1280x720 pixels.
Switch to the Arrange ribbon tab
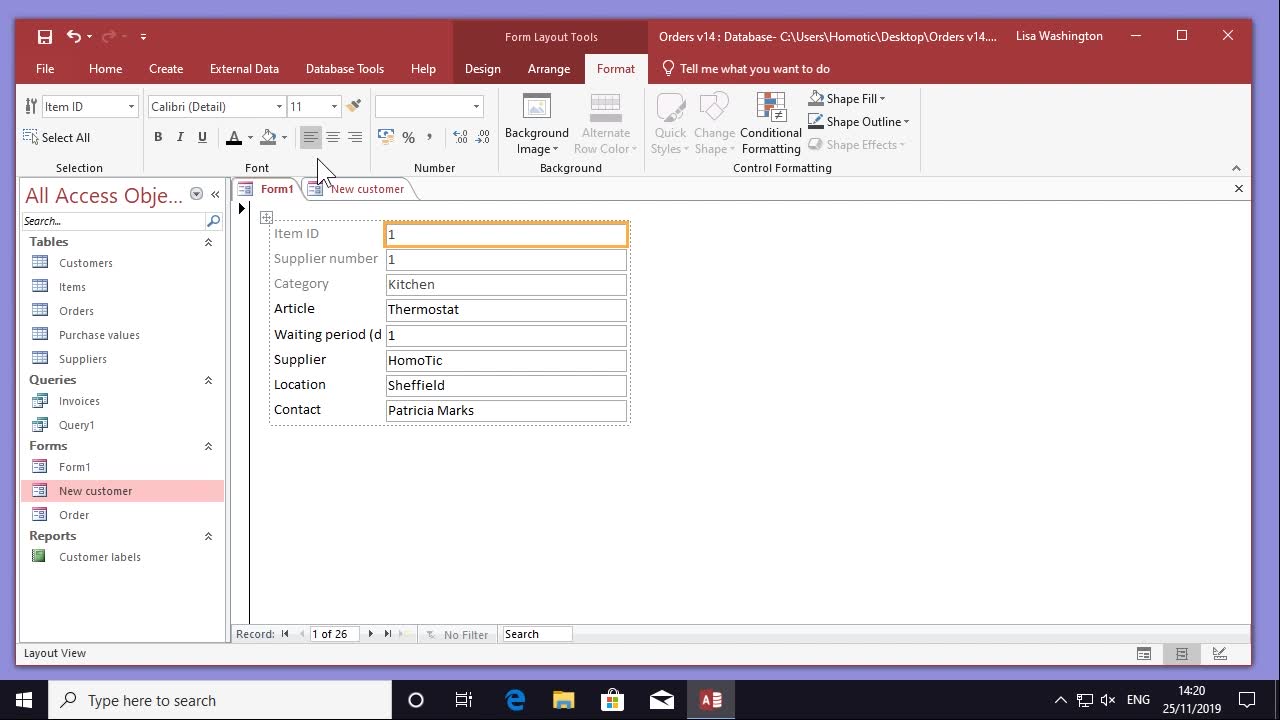pyautogui.click(x=548, y=69)
